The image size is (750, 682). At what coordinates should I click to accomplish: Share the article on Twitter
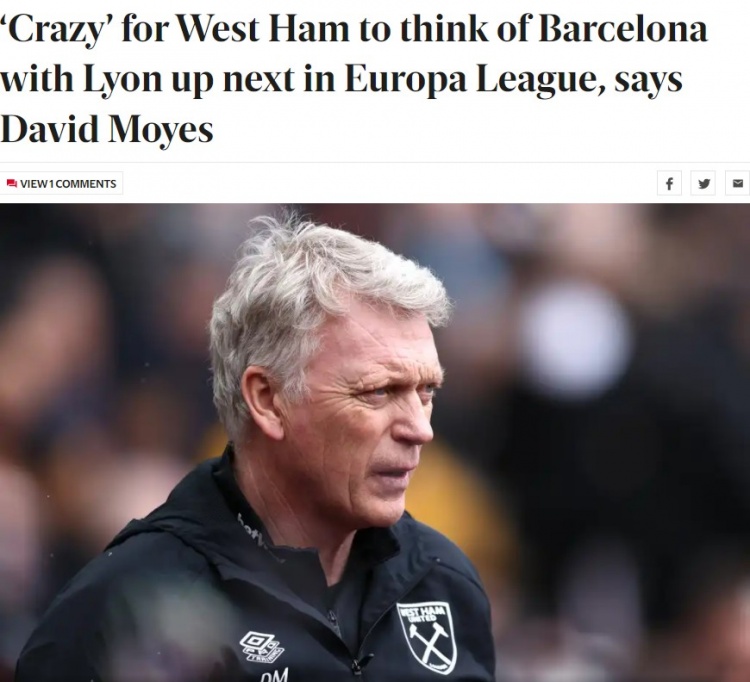(703, 183)
